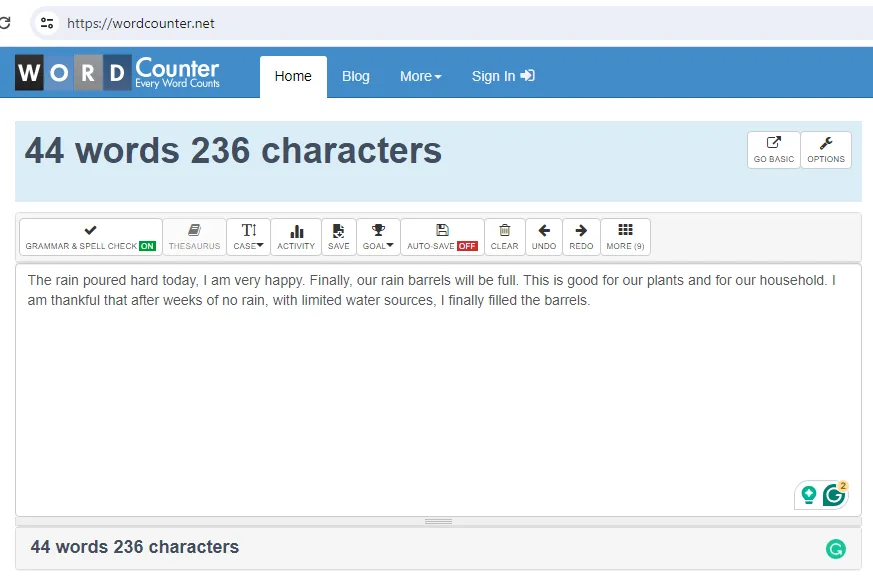Open the Thesaurus tool
The height and width of the screenshot is (578, 873).
[194, 237]
